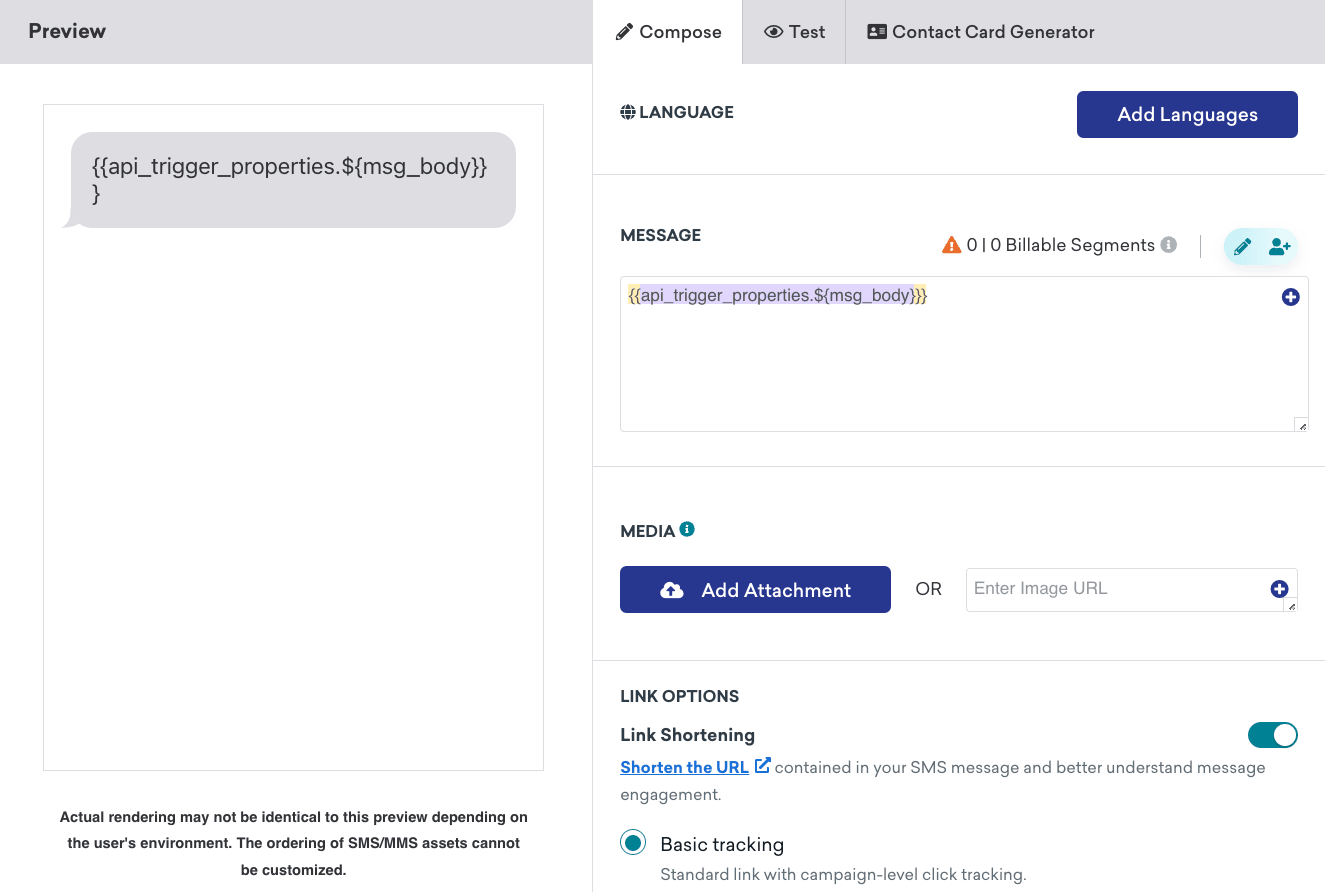Open the Contact Card Generator tab

coord(980,32)
